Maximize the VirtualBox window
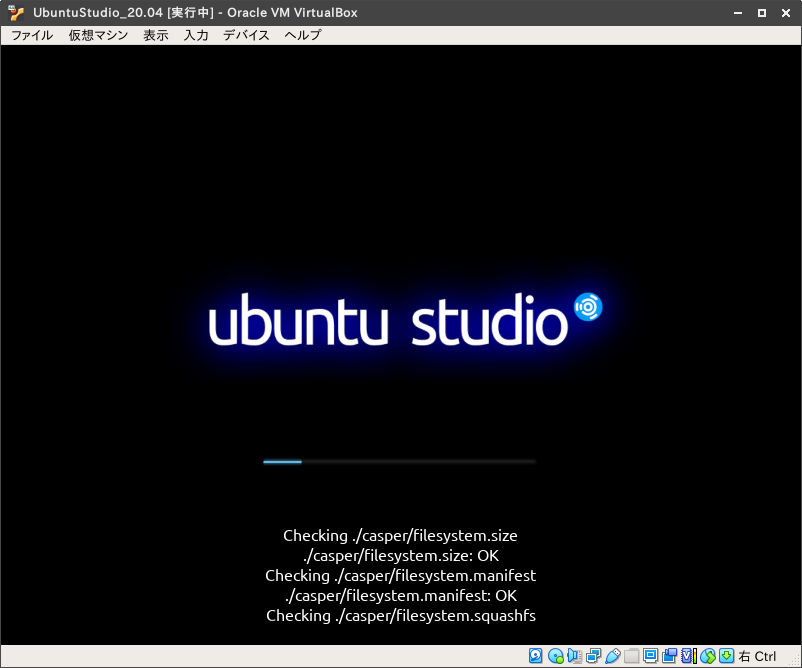 click(x=762, y=13)
